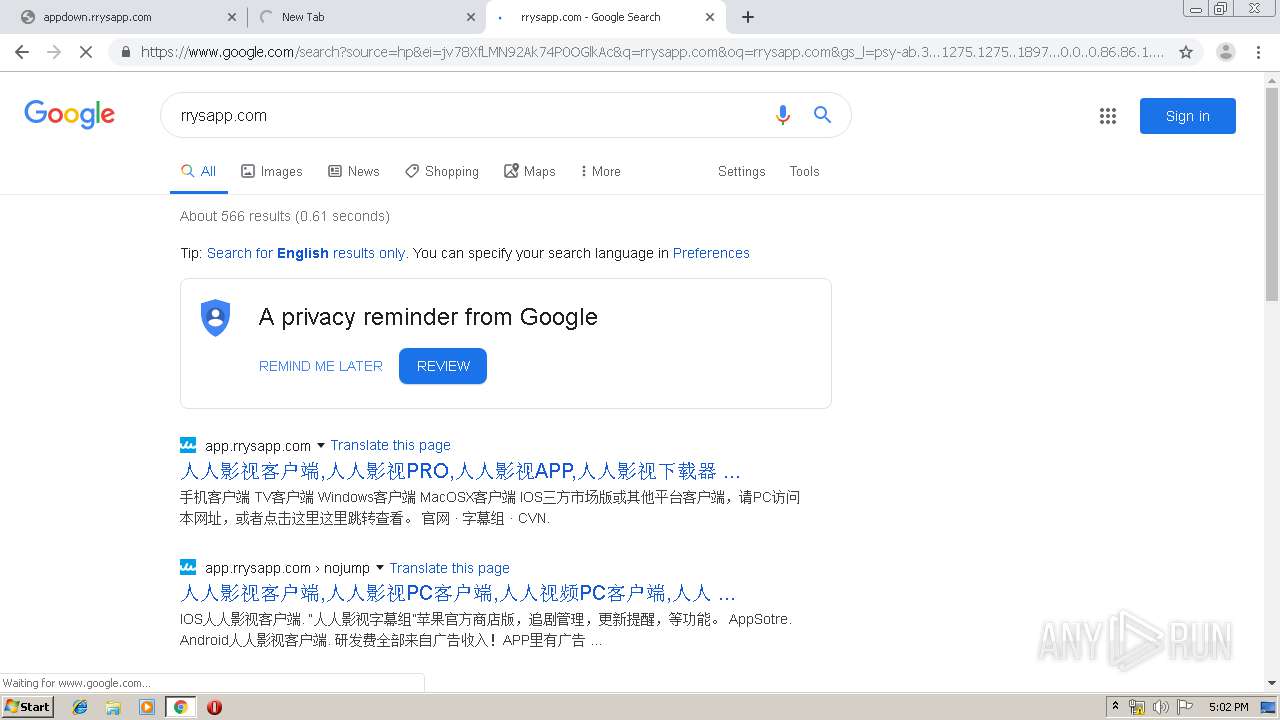
Task: Click Search for English results only
Action: coord(306,253)
